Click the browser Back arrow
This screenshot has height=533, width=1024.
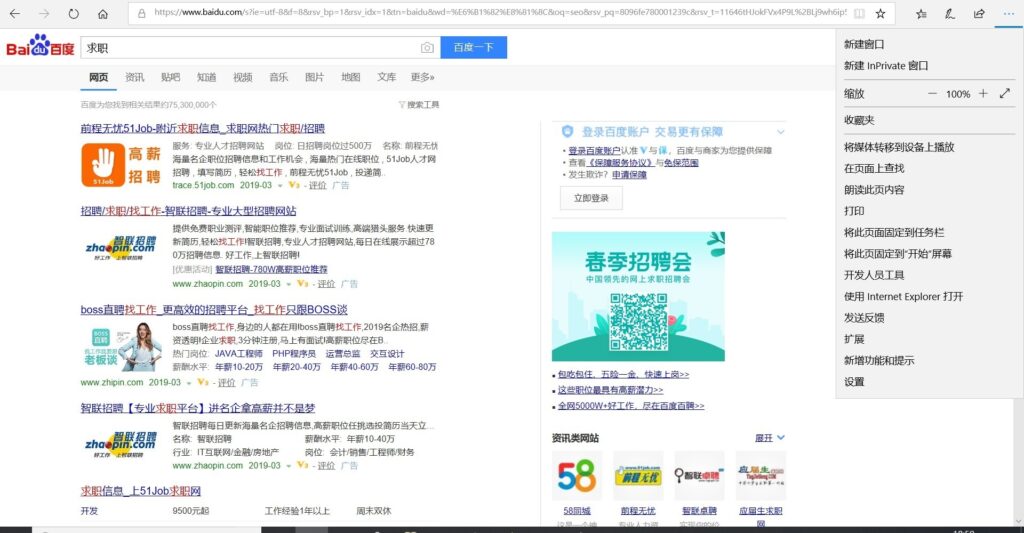point(15,14)
